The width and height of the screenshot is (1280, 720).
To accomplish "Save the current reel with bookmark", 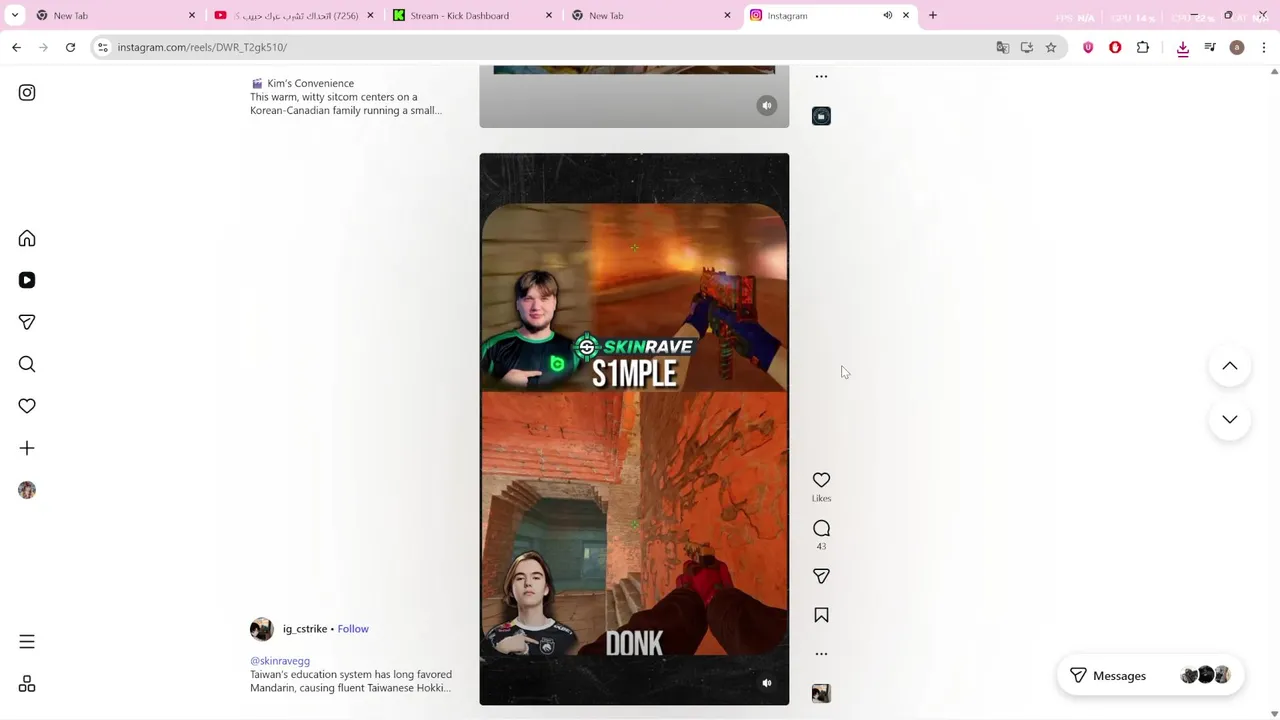I will [x=821, y=615].
